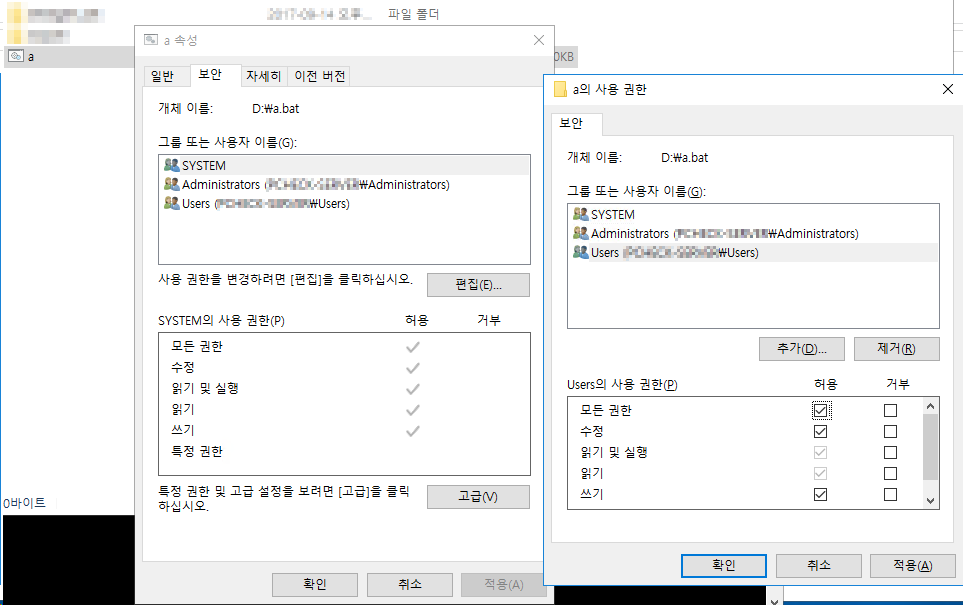This screenshot has height=605, width=963.
Task: Enable the 거부 checkbox for 쓰기
Action: click(889, 493)
